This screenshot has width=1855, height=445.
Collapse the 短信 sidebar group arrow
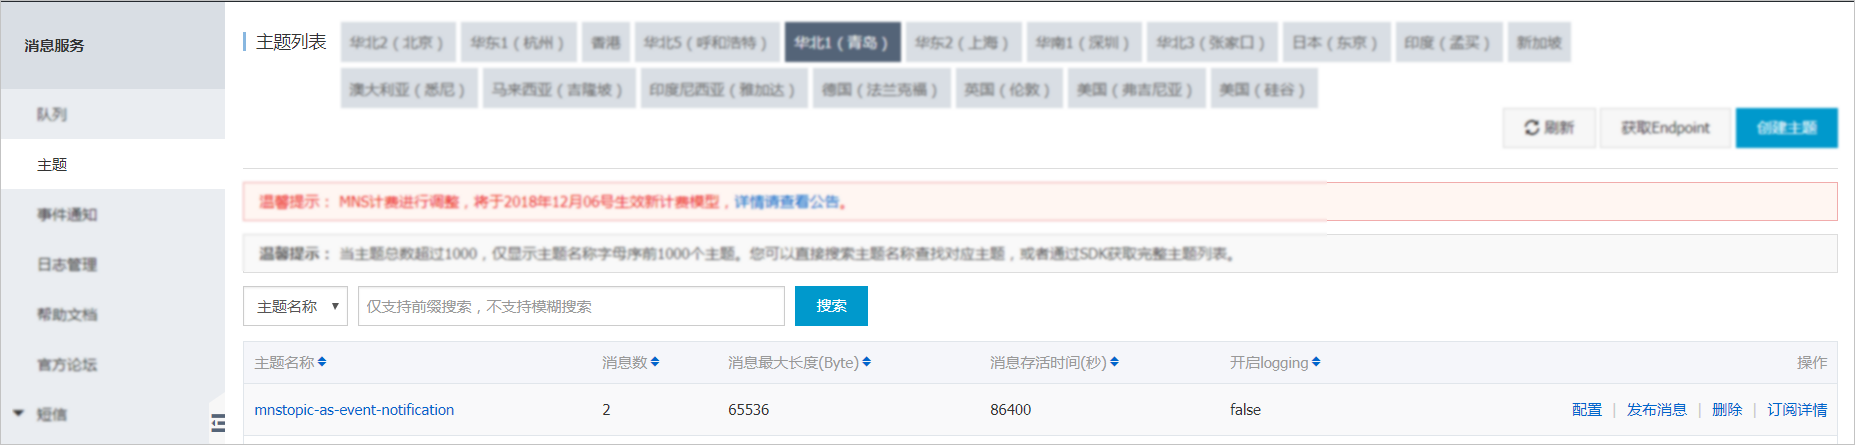18,413
